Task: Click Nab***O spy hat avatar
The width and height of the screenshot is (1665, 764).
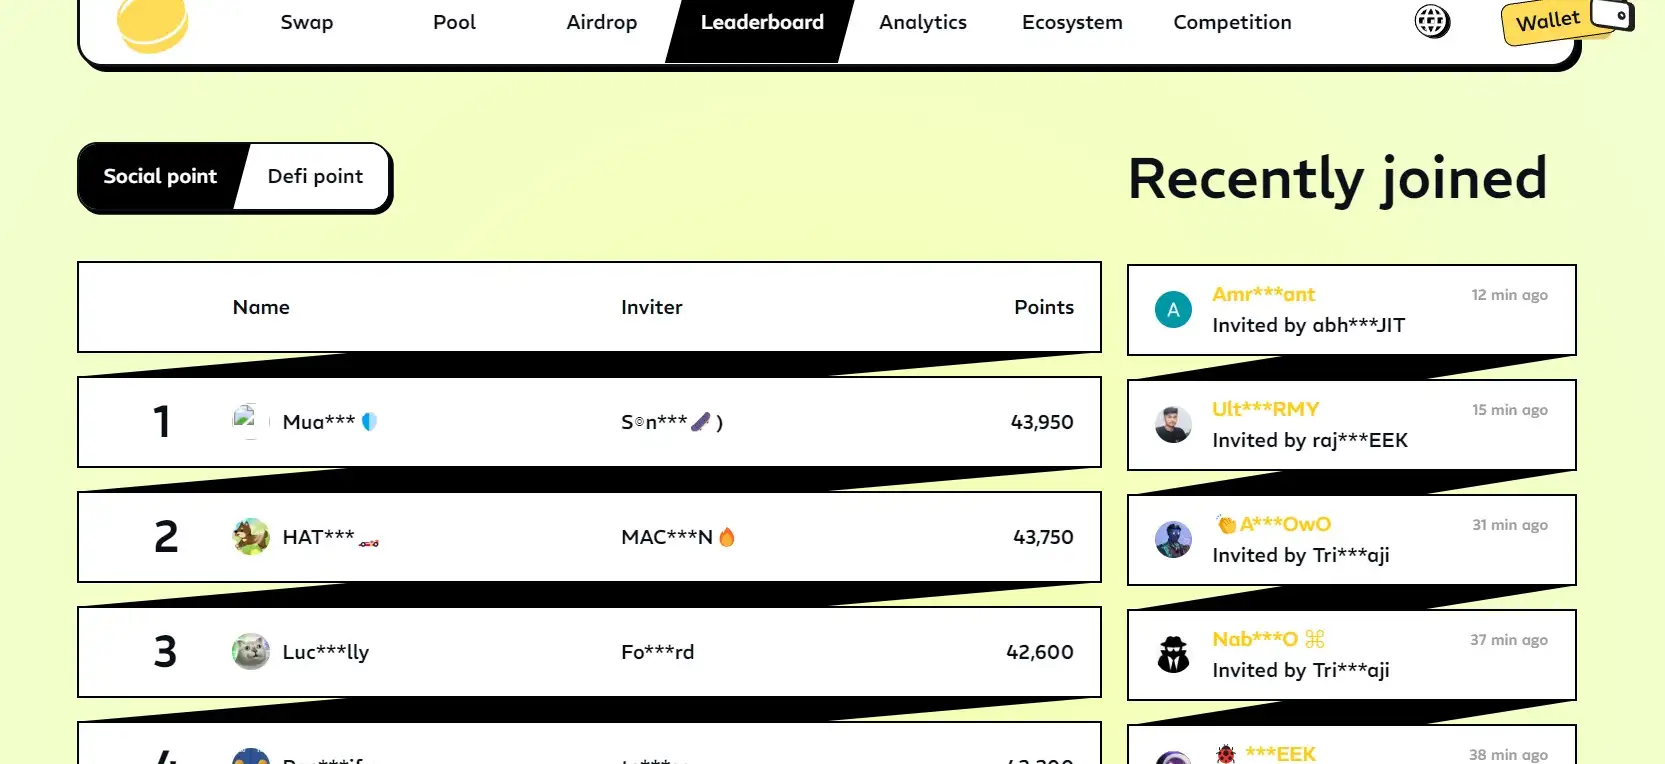Action: [x=1173, y=655]
